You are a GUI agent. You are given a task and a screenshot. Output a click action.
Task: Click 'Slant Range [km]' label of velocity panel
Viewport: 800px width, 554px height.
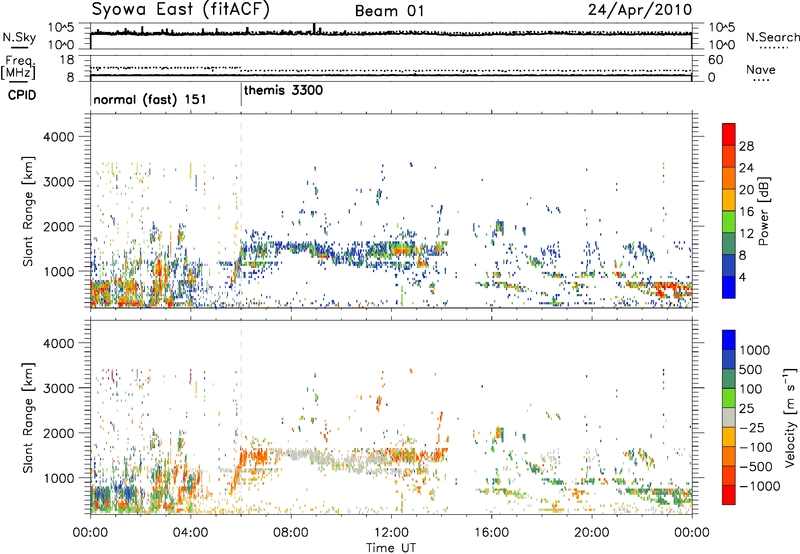[x=28, y=418]
